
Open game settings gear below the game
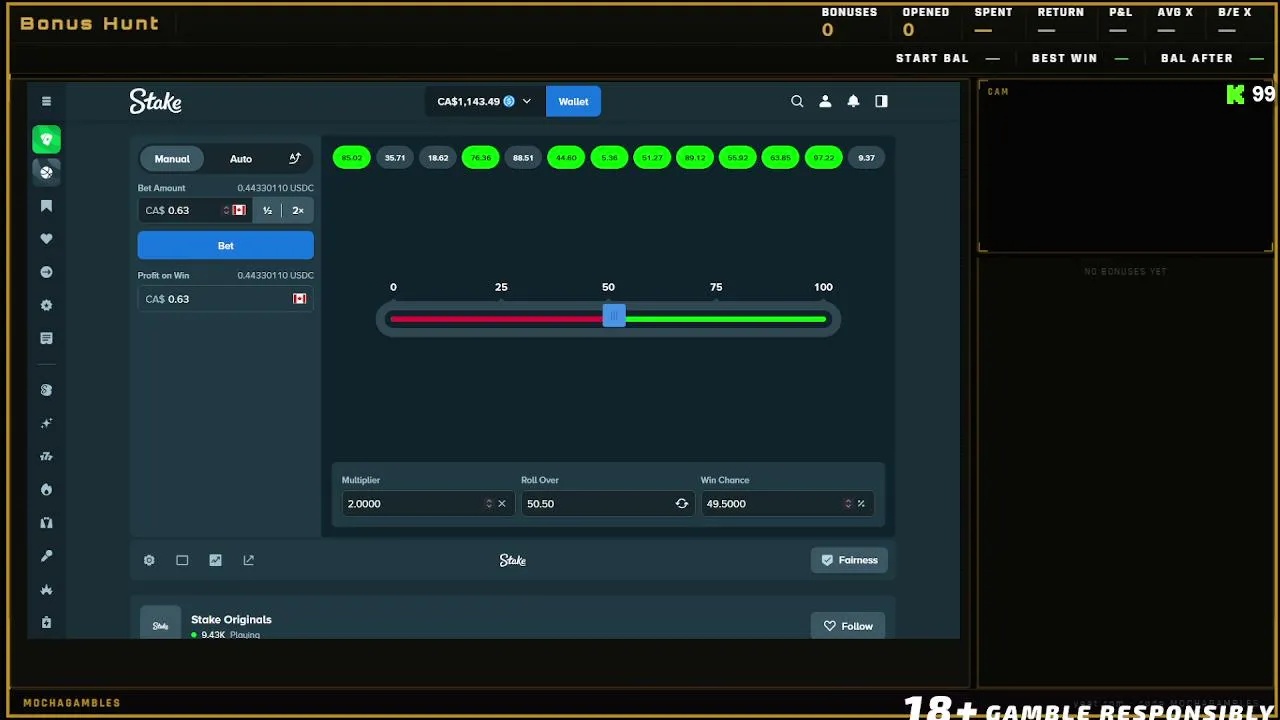149,560
